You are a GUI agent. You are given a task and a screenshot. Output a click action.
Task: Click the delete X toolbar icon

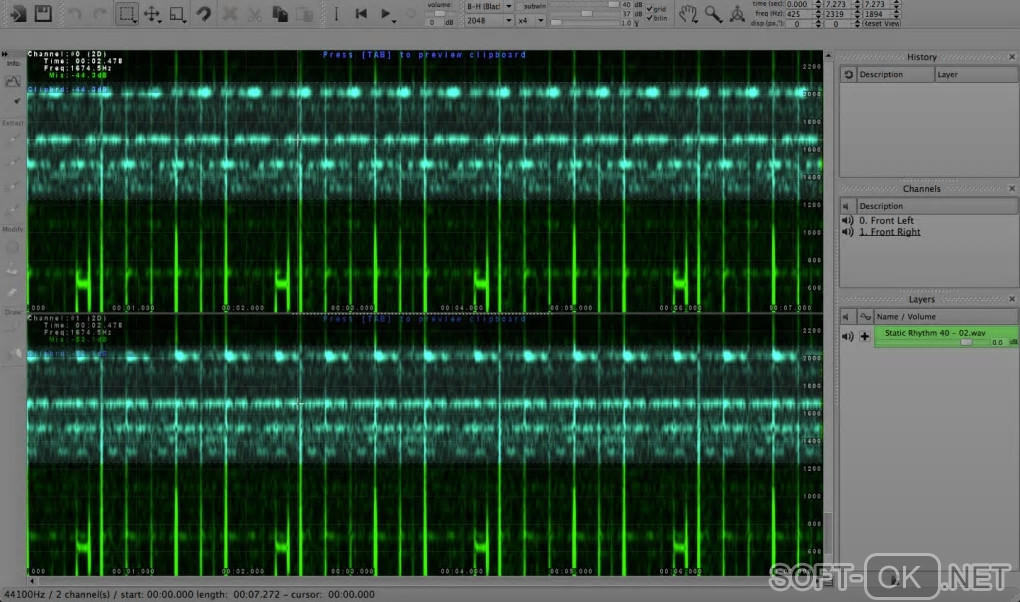229,14
